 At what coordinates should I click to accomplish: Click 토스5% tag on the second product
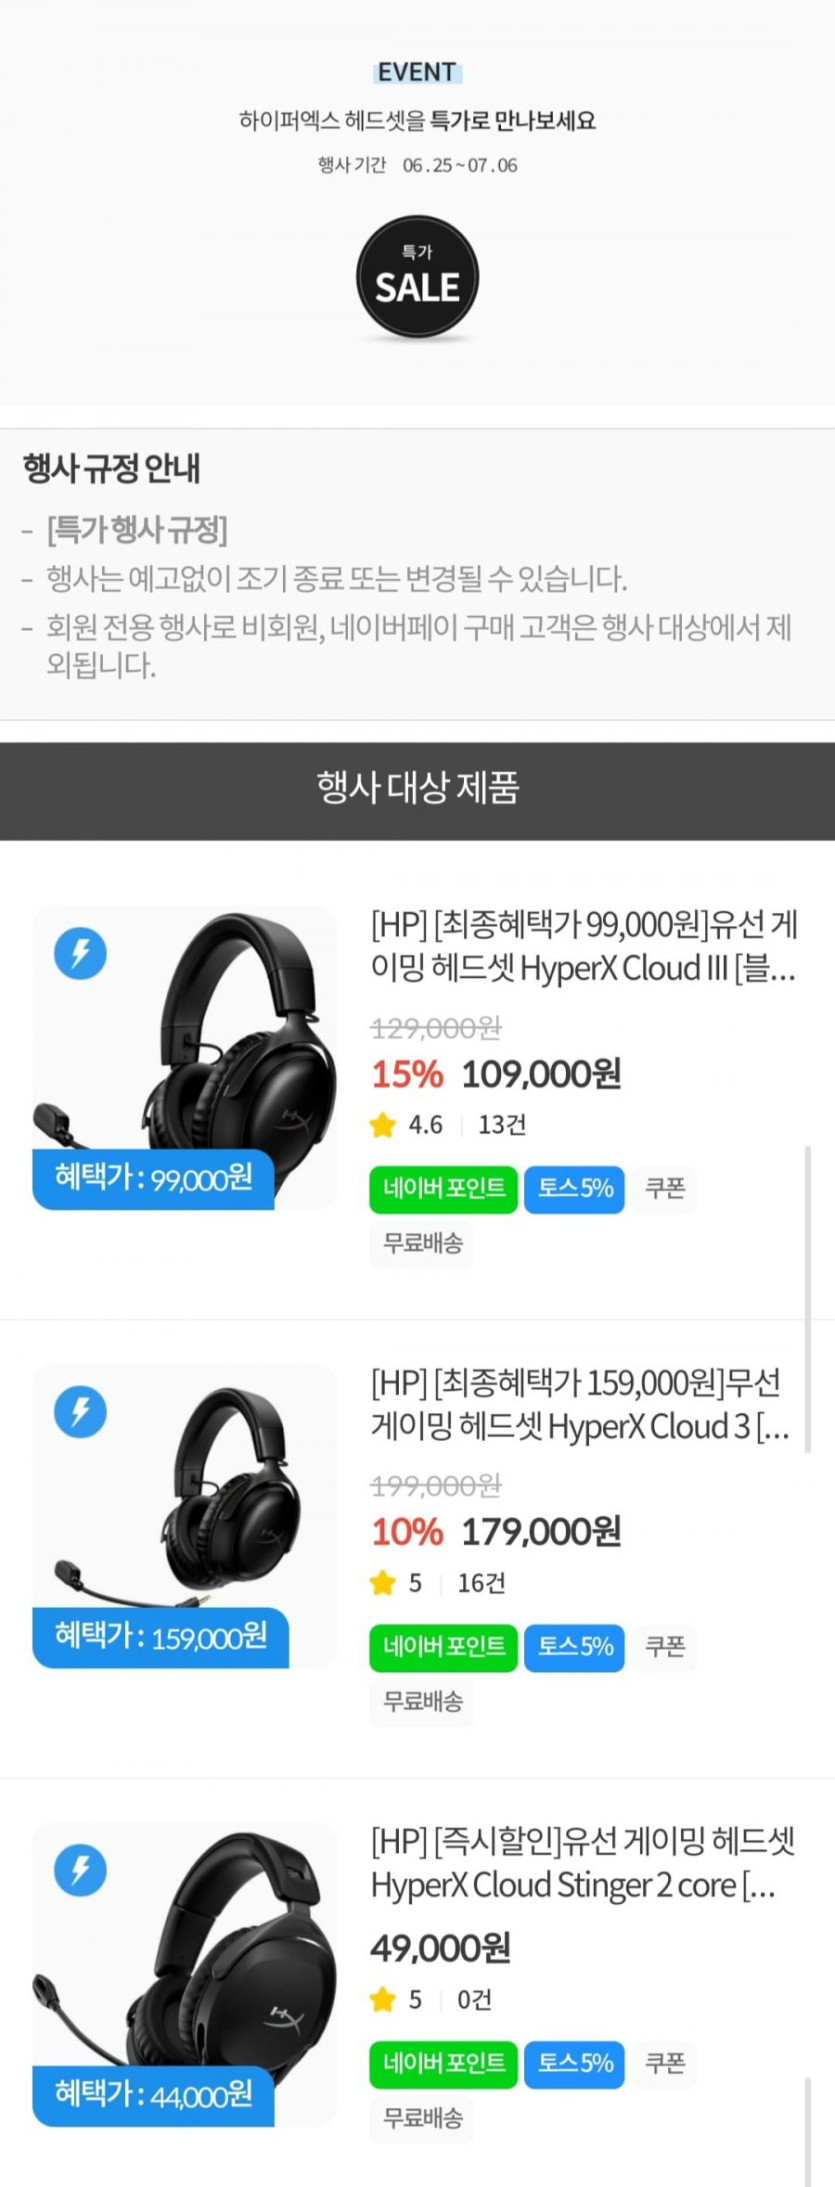[x=575, y=1647]
